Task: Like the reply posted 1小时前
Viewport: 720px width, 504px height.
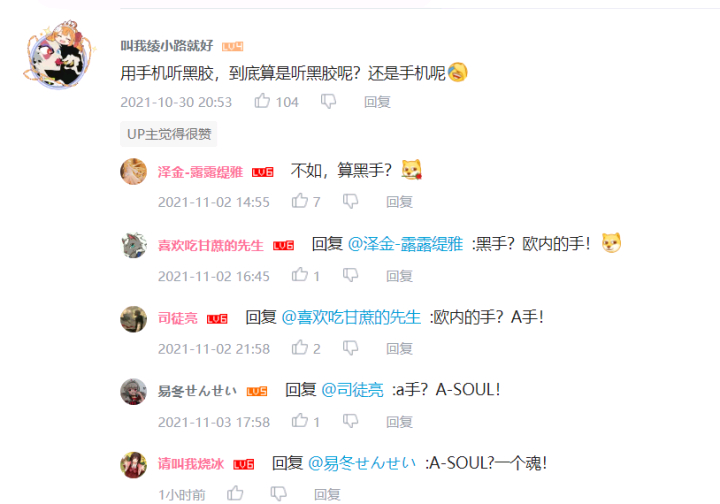Action: click(235, 493)
